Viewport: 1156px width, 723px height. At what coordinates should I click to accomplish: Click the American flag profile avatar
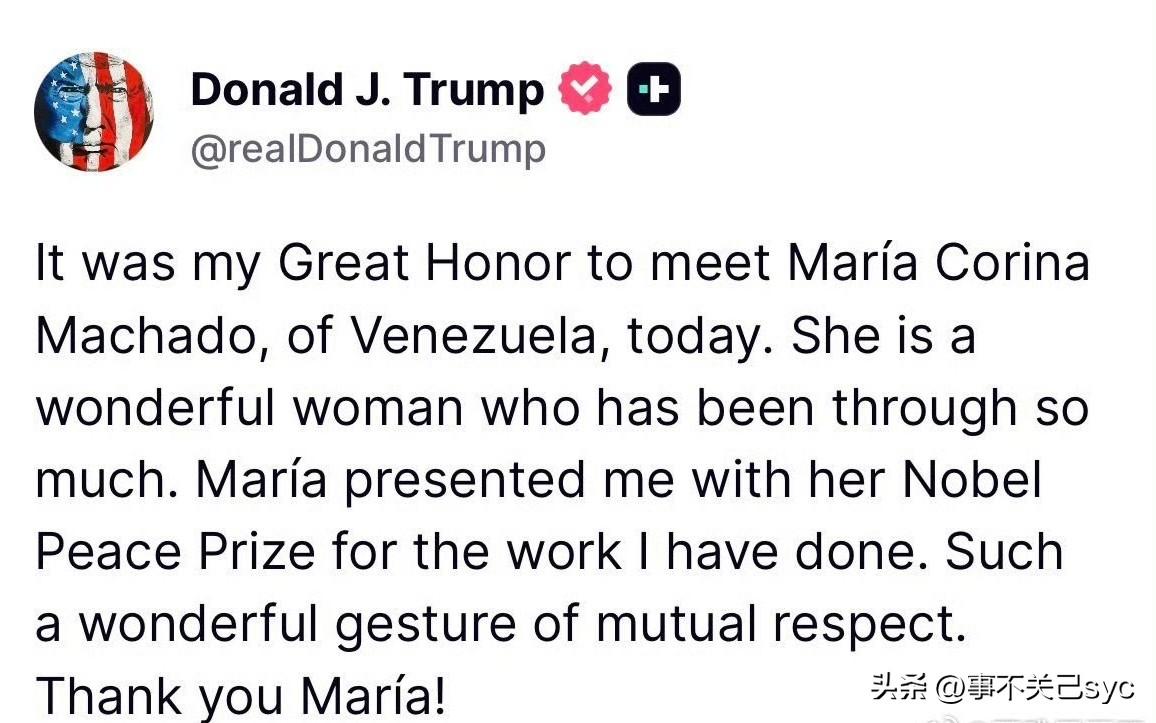point(94,112)
